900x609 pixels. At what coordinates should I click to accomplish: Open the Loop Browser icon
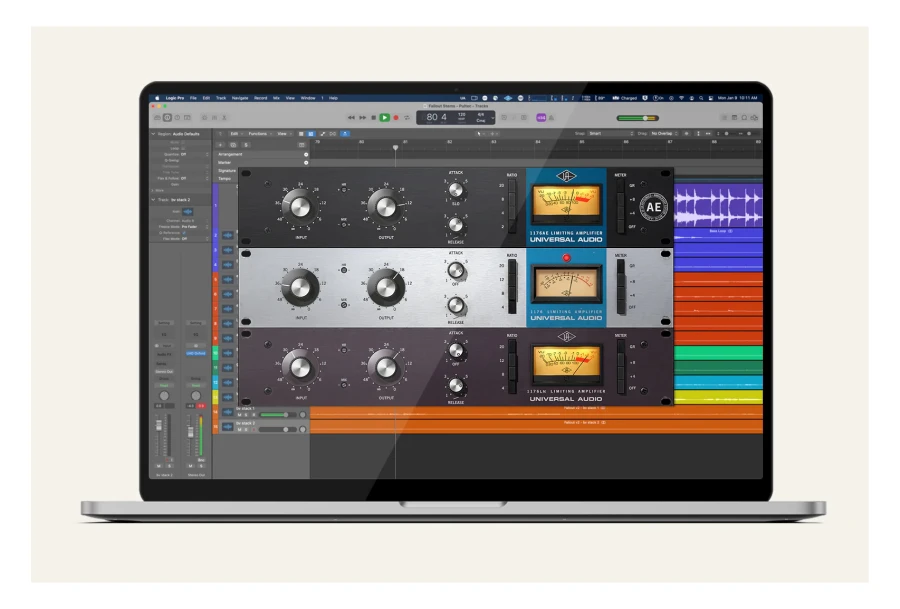point(744,118)
